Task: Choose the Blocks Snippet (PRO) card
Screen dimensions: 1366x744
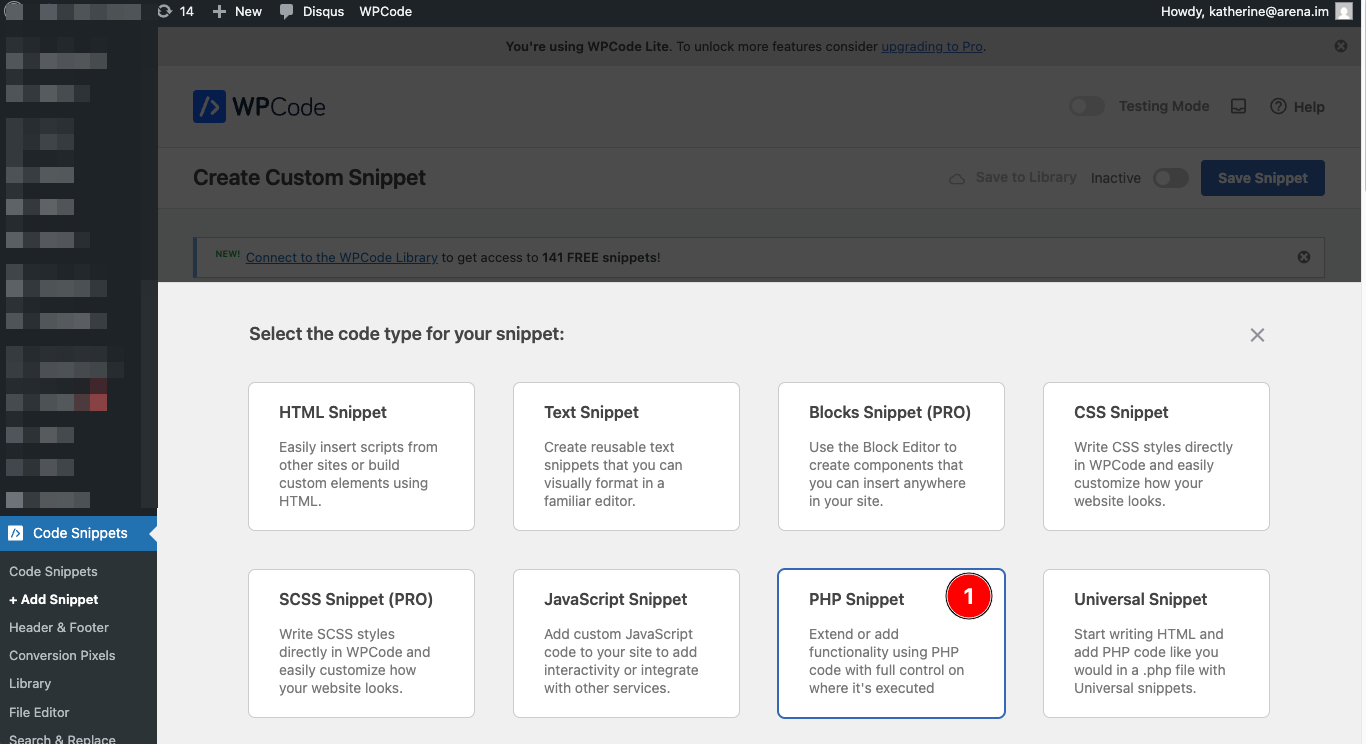Action: (891, 456)
